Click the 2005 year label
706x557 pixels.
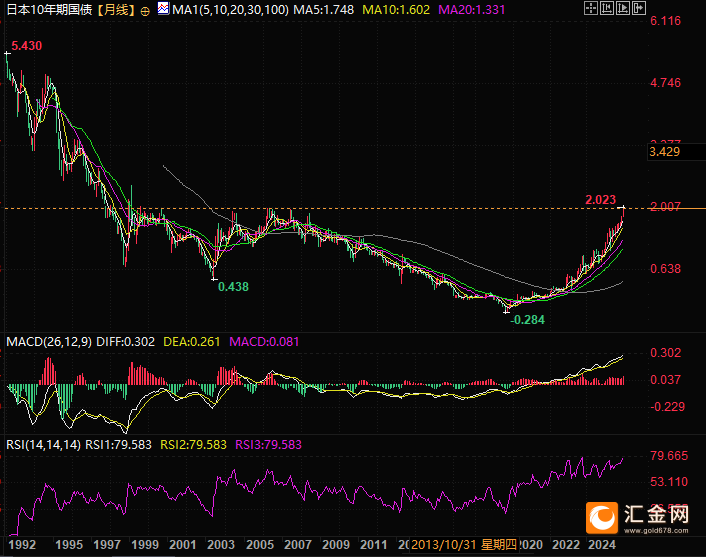pos(260,545)
